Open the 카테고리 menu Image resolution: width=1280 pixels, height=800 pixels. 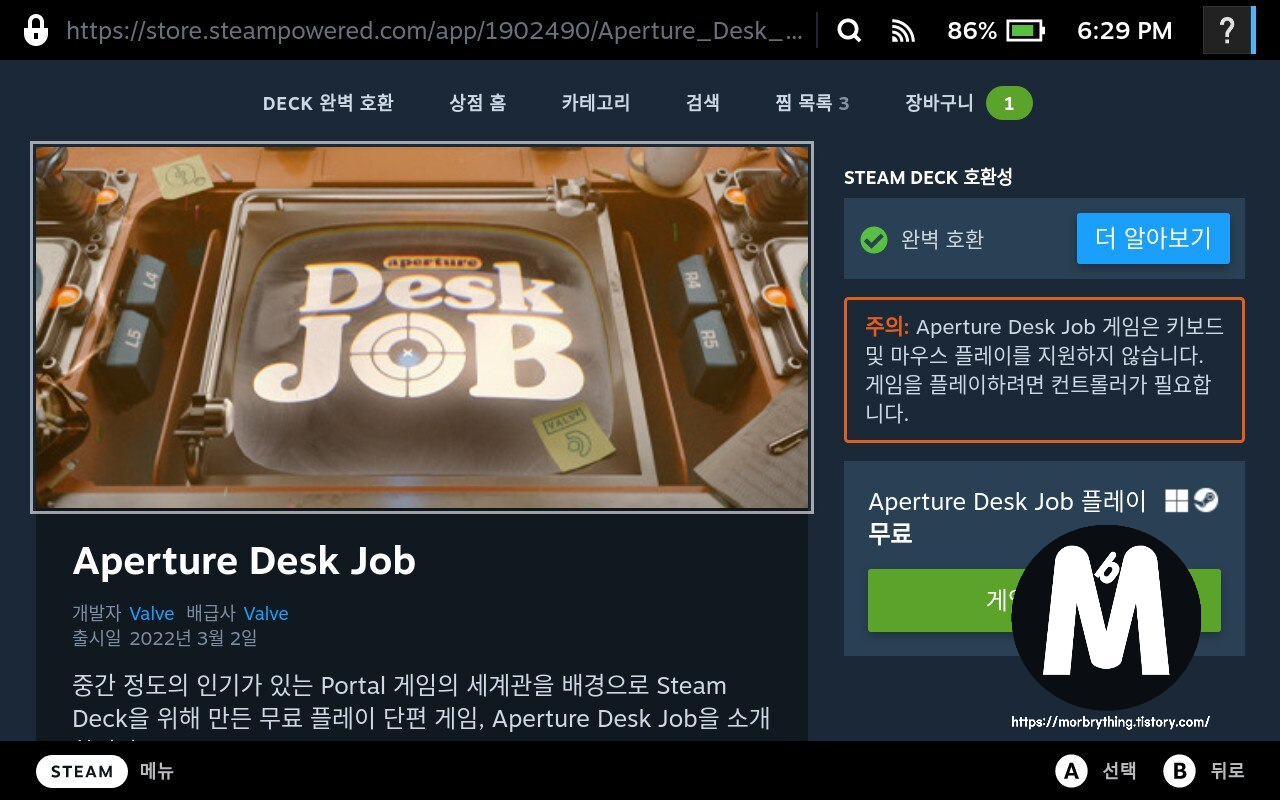tap(596, 103)
